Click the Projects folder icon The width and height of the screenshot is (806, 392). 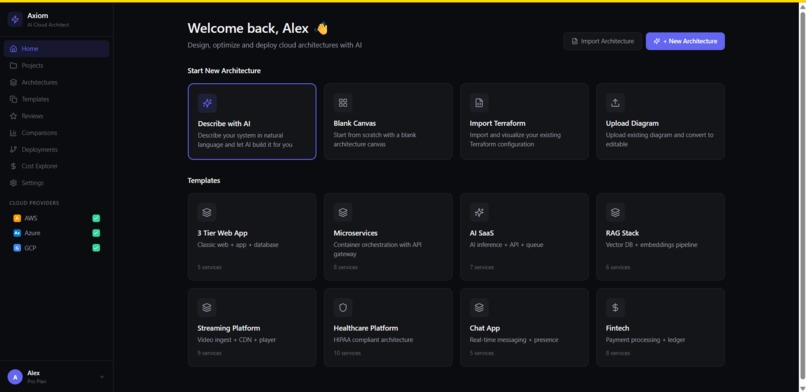click(x=13, y=66)
